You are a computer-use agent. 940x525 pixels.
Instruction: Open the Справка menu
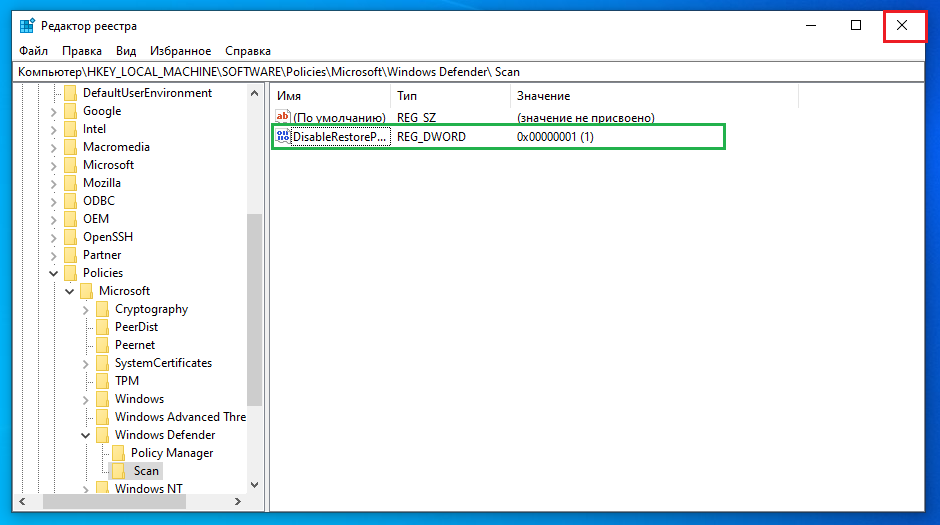(248, 51)
